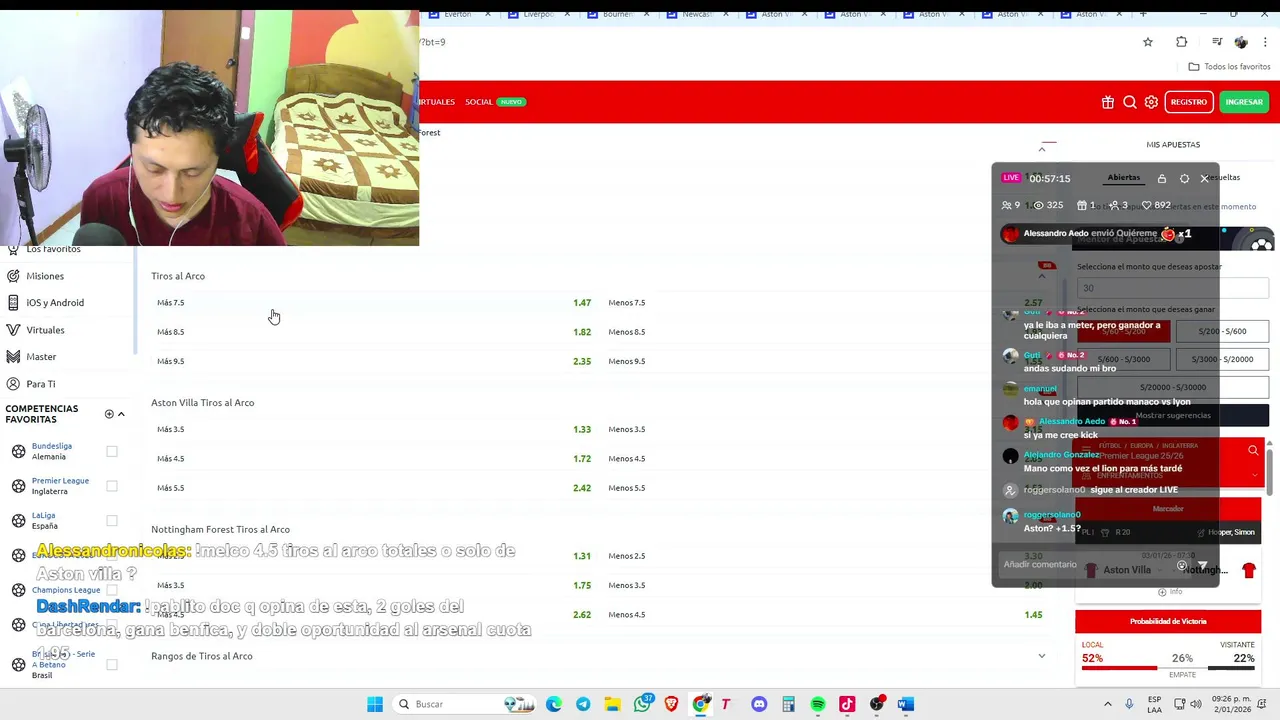Open the live chat overlay settings gear
This screenshot has height=720, width=1280.
tap(1184, 178)
